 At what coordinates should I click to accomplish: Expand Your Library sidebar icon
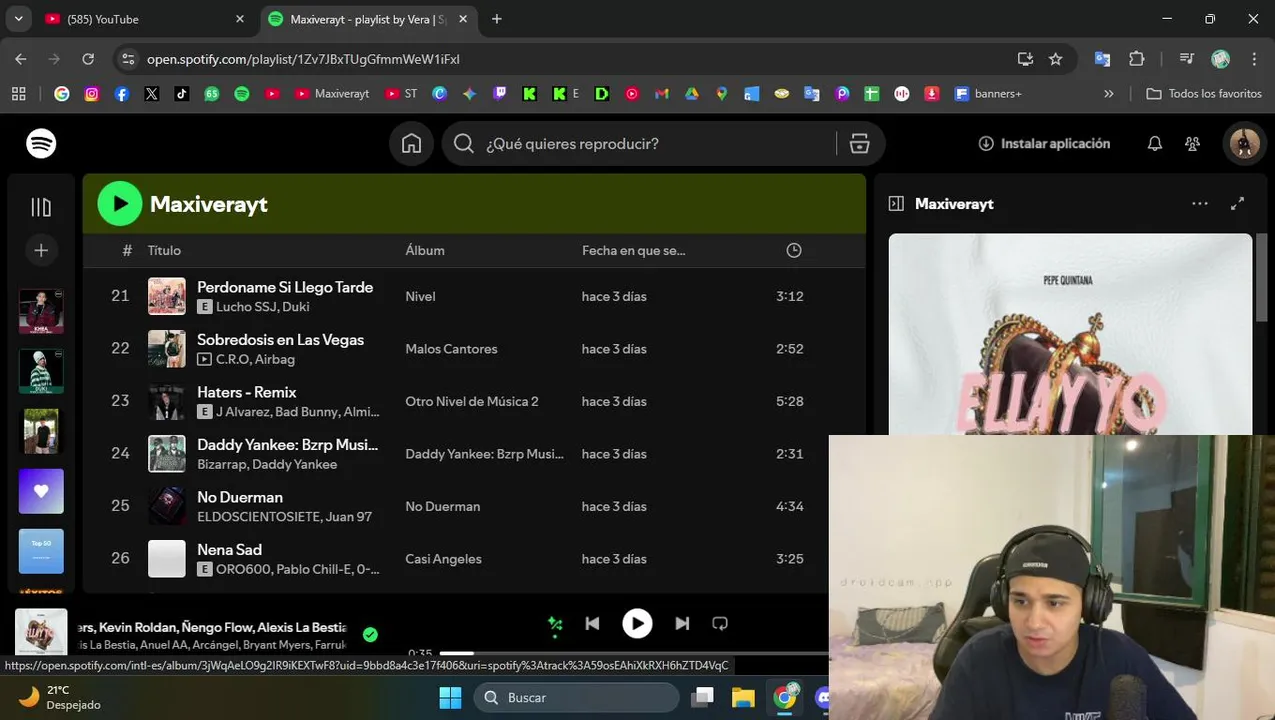41,207
